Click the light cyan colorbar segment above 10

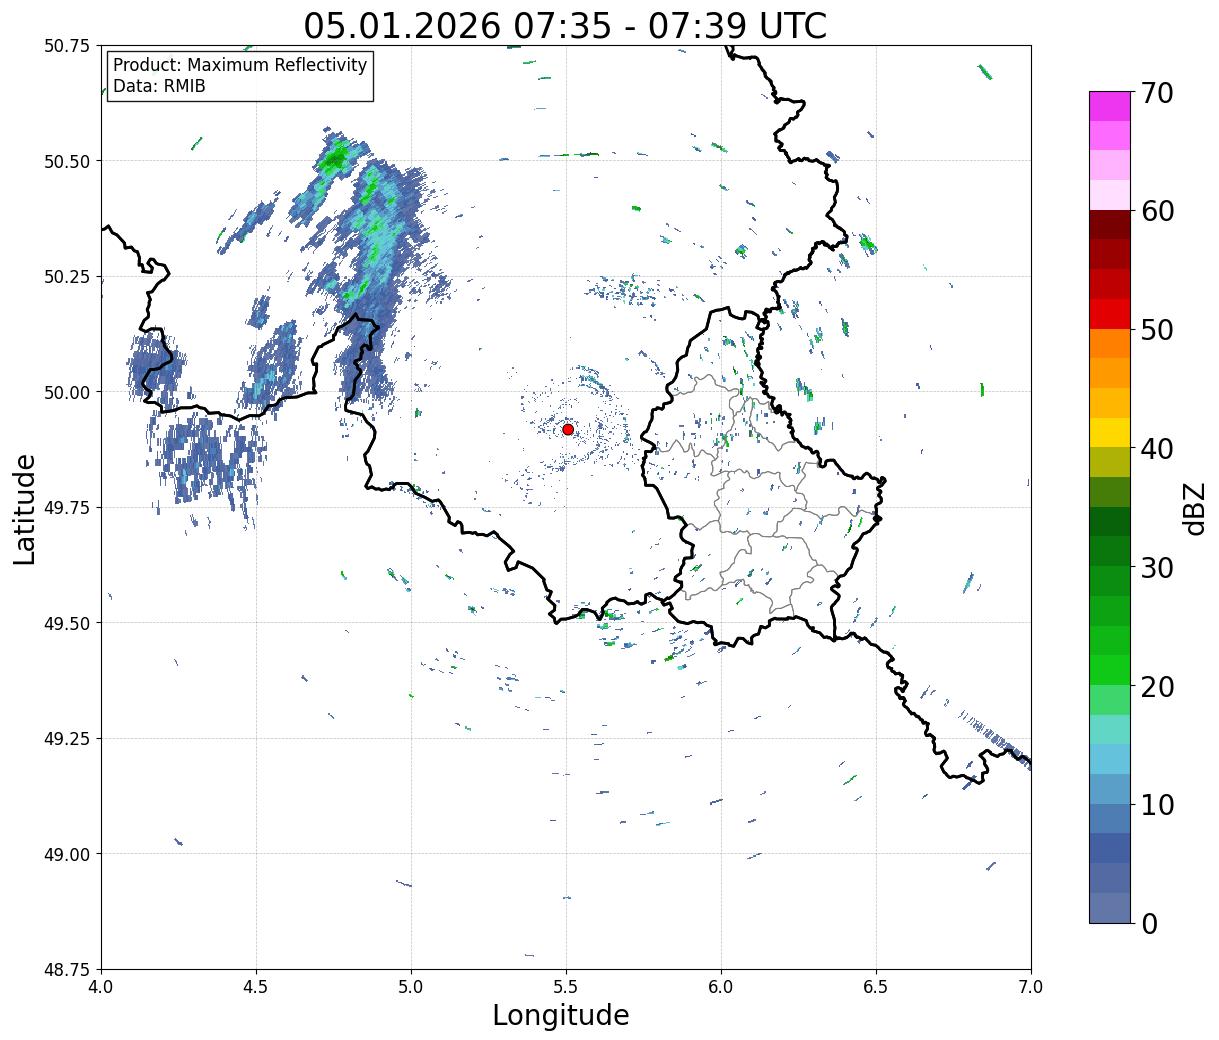1110,759
